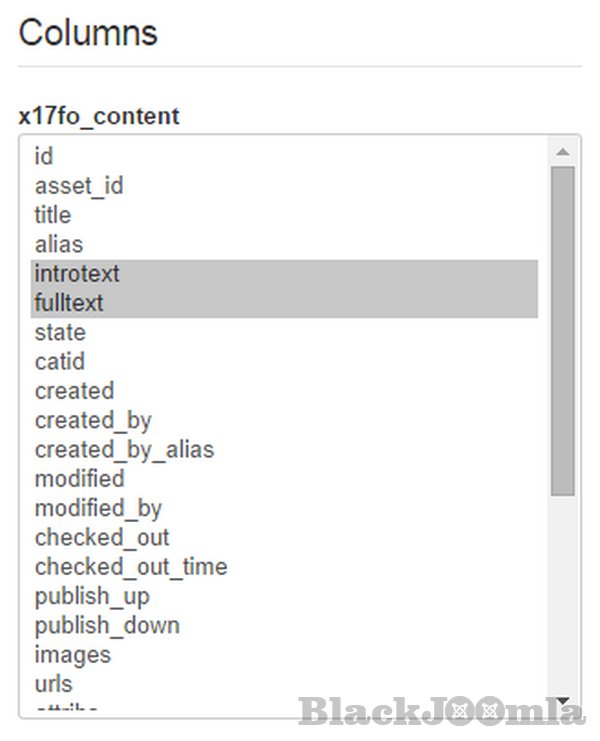Screen dimensions: 600x741
Task: Select checked_out in the list
Action: 102,537
